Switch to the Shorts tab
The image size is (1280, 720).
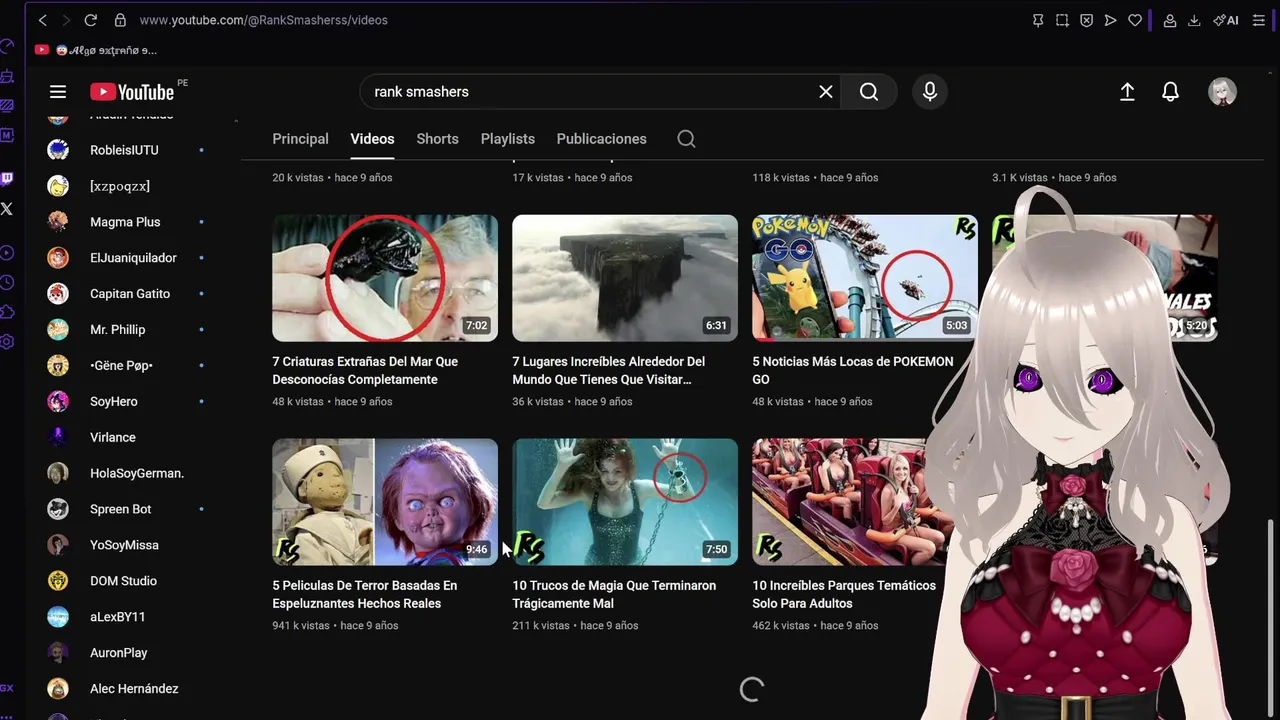pyautogui.click(x=437, y=139)
